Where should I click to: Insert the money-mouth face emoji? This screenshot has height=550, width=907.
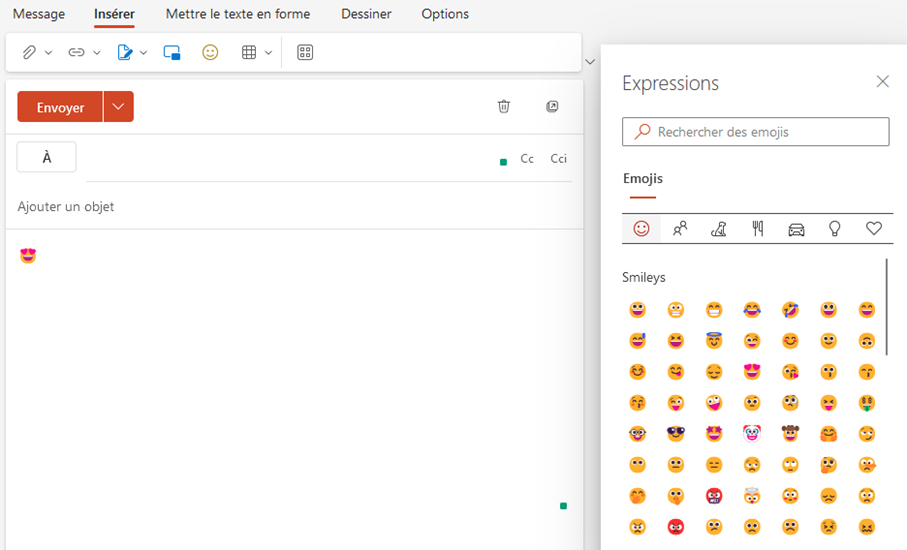pos(867,403)
